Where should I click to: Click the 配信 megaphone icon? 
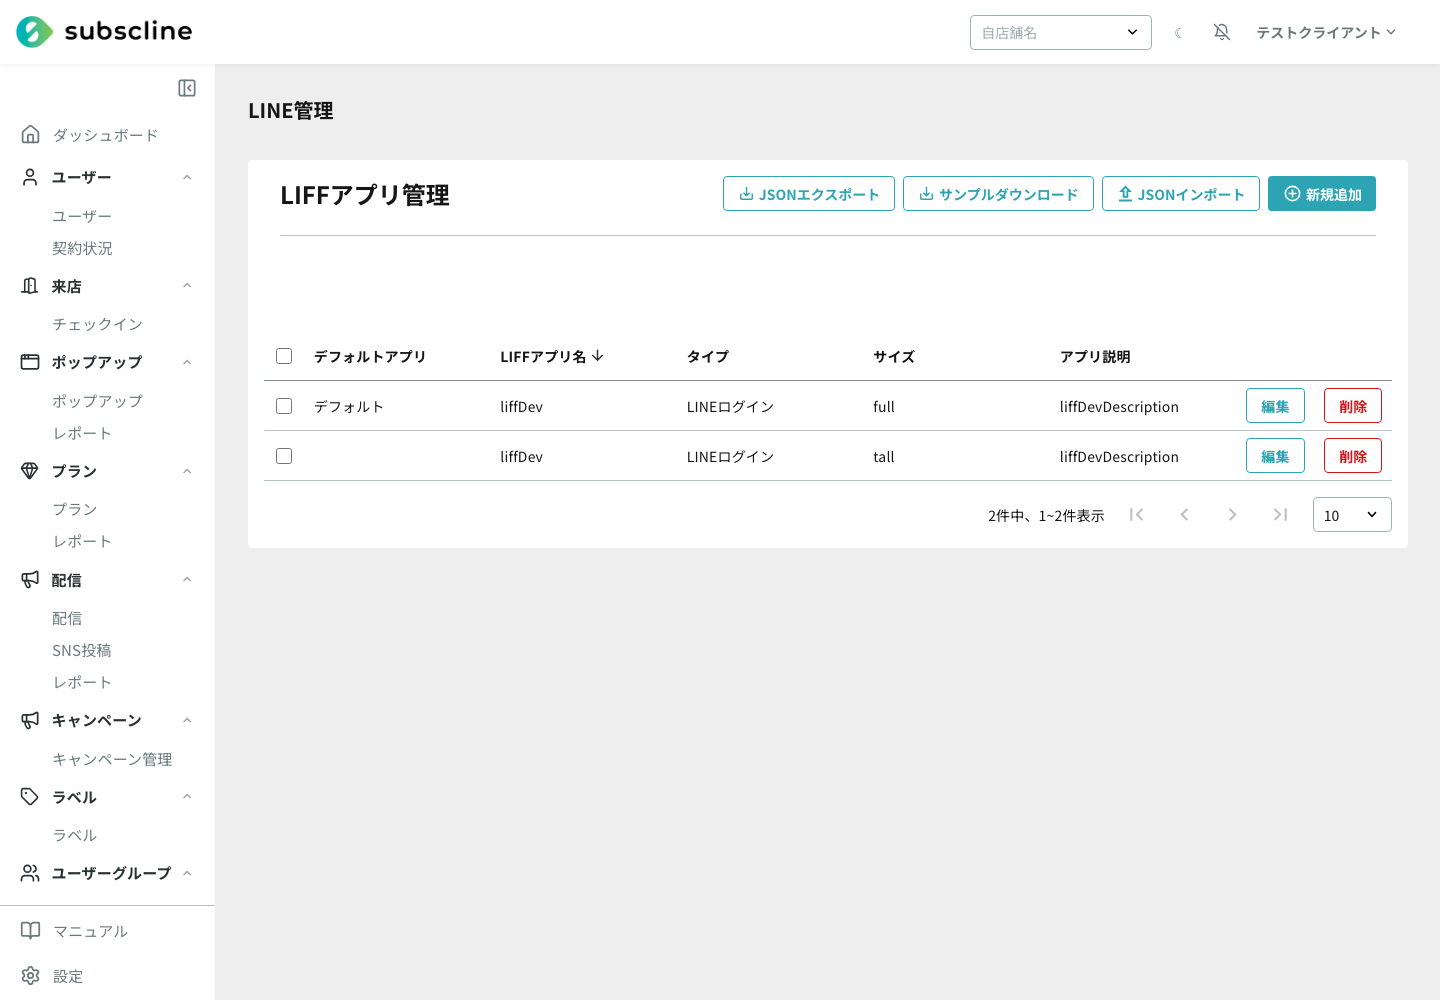[31, 580]
